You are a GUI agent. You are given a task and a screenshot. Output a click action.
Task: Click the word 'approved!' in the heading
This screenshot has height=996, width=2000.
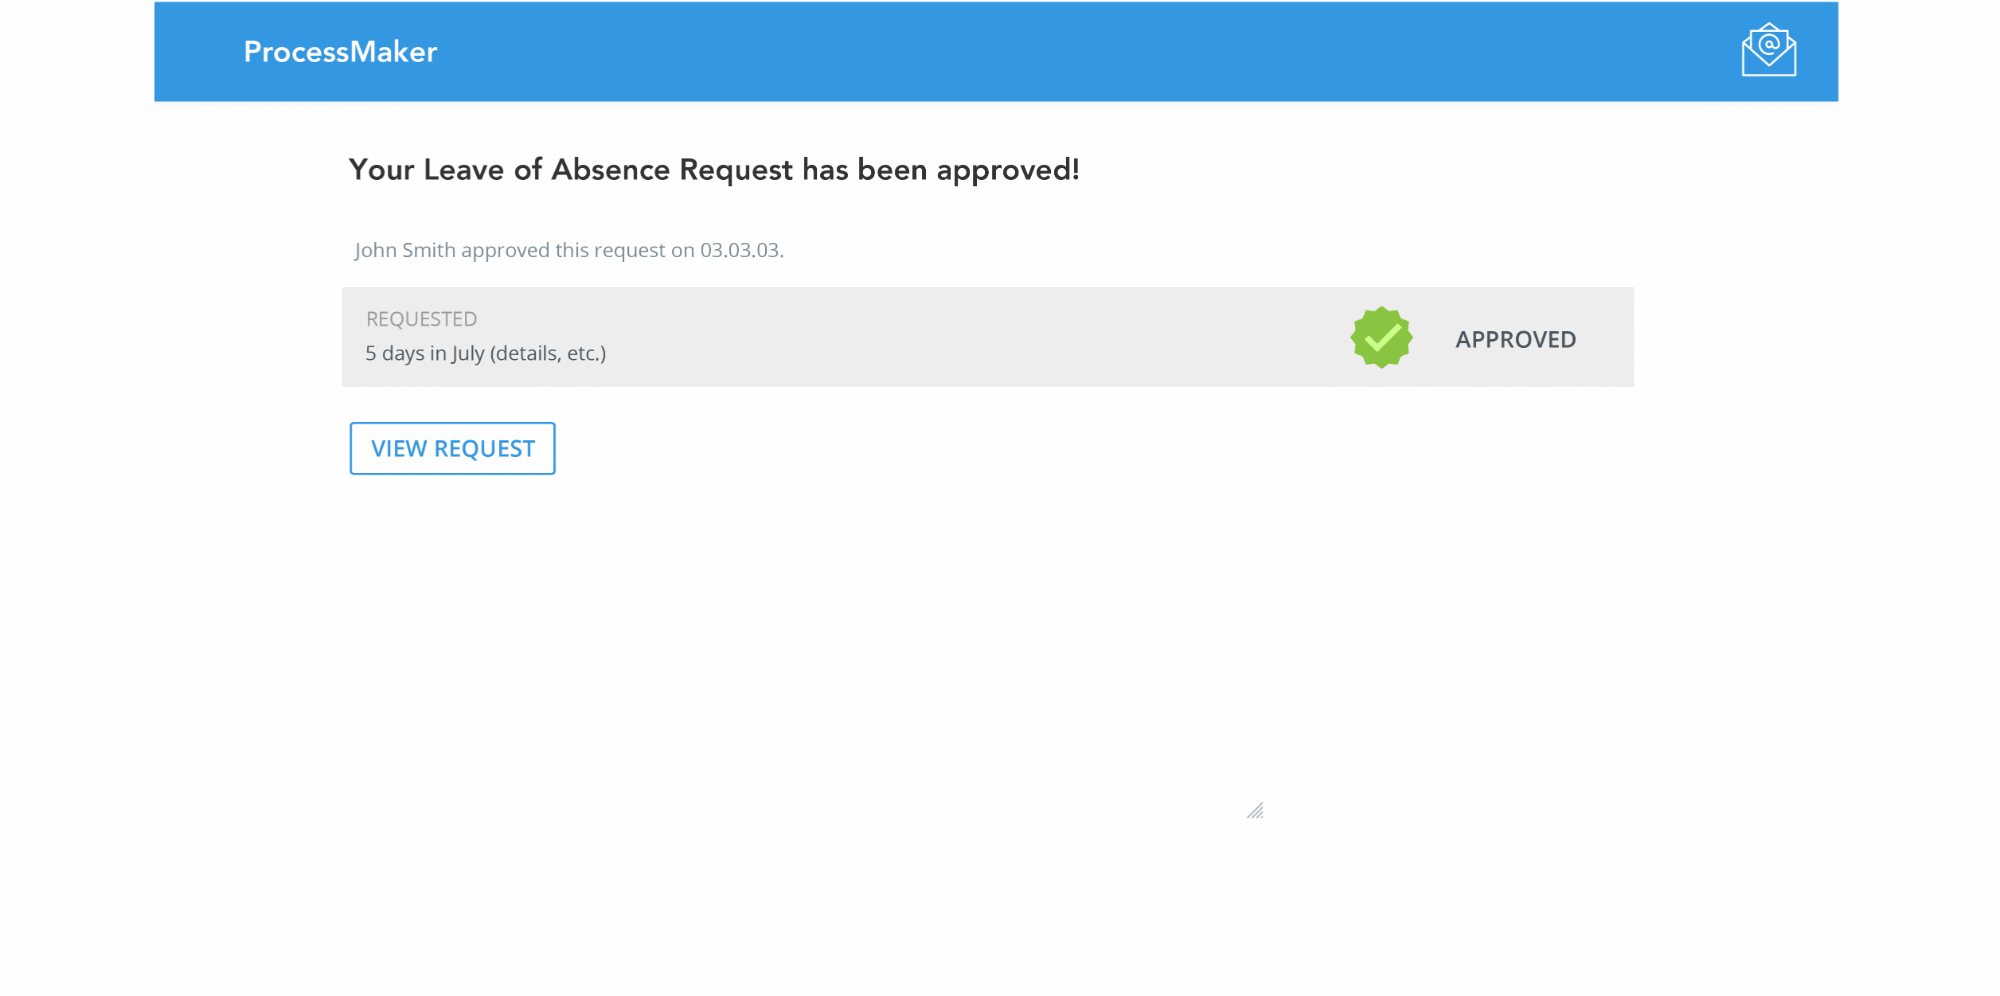tap(1008, 171)
